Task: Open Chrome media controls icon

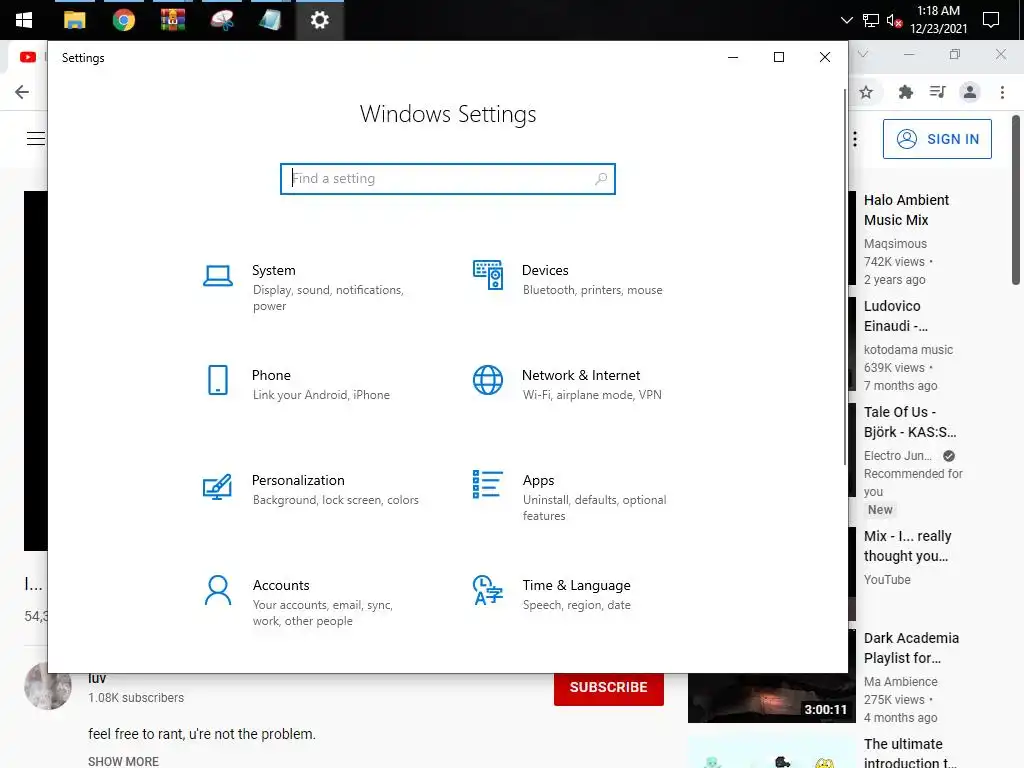Action: (x=937, y=92)
